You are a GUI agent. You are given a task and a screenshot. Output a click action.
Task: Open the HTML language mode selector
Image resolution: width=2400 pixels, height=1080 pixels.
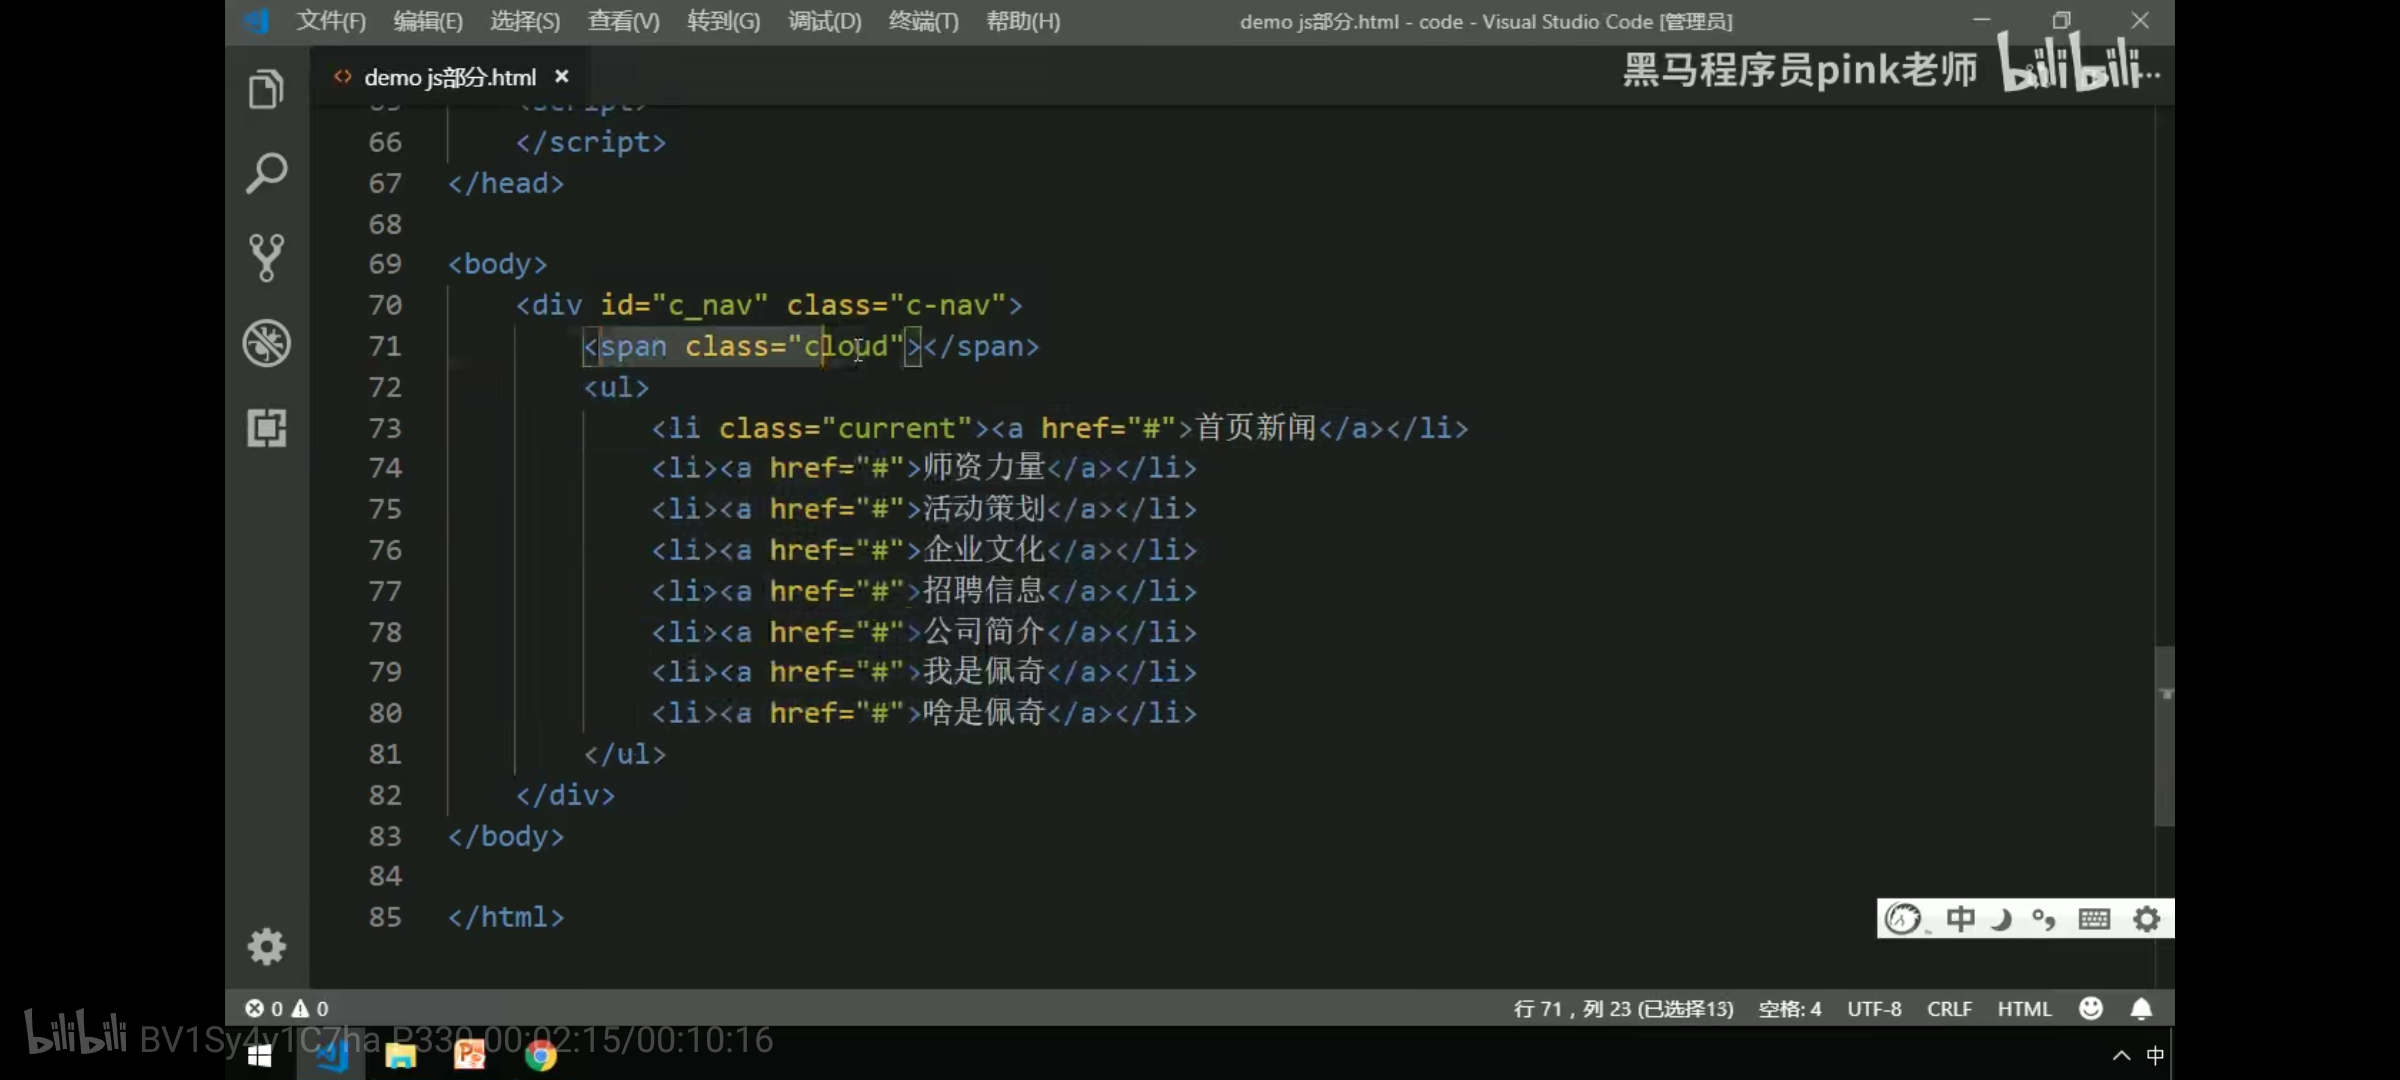(2024, 1008)
